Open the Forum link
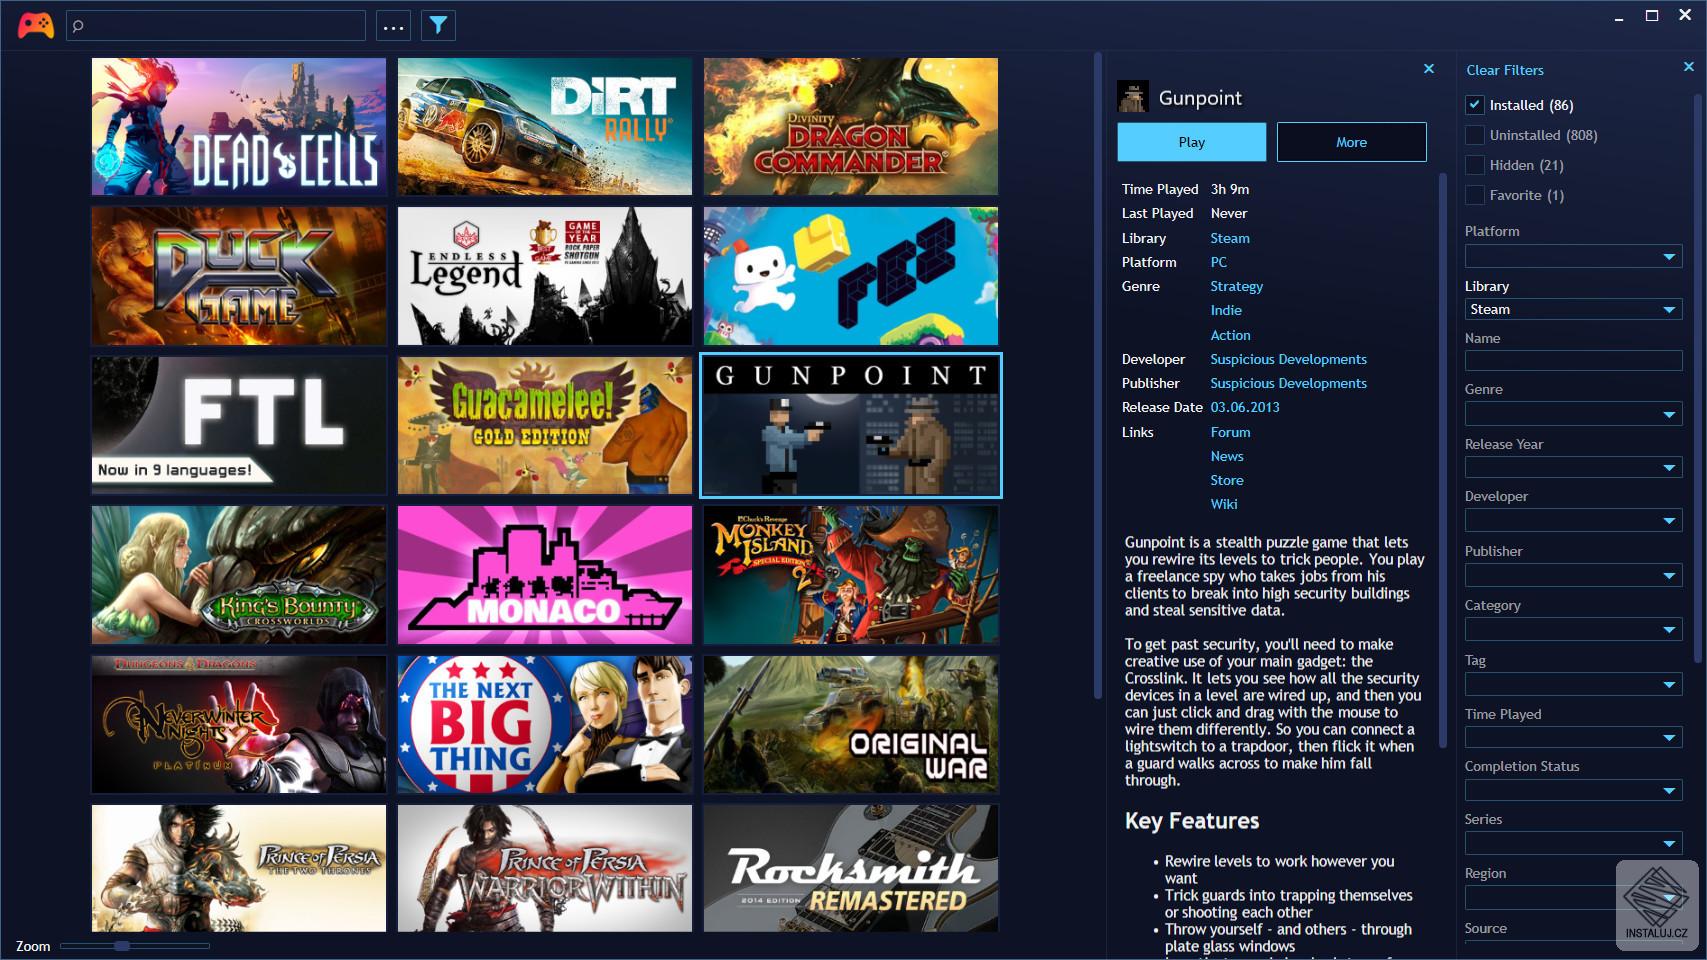The image size is (1707, 960). 1230,432
